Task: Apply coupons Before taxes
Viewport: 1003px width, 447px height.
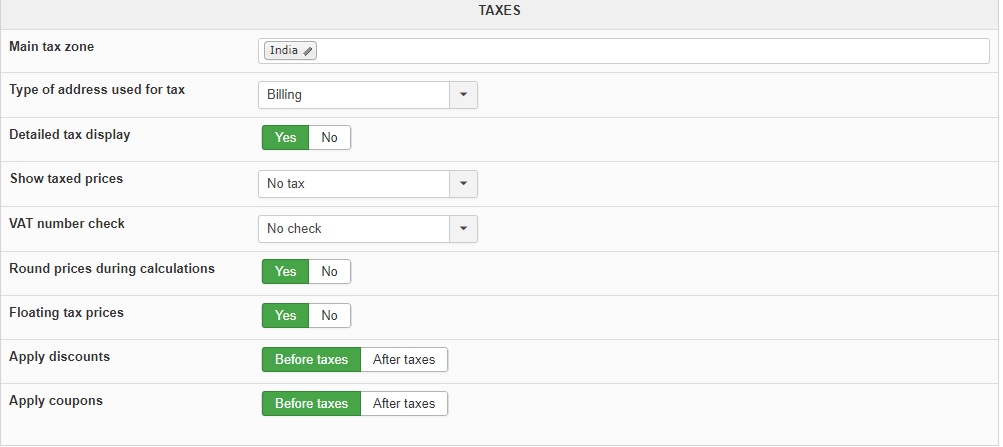Action: click(x=311, y=404)
